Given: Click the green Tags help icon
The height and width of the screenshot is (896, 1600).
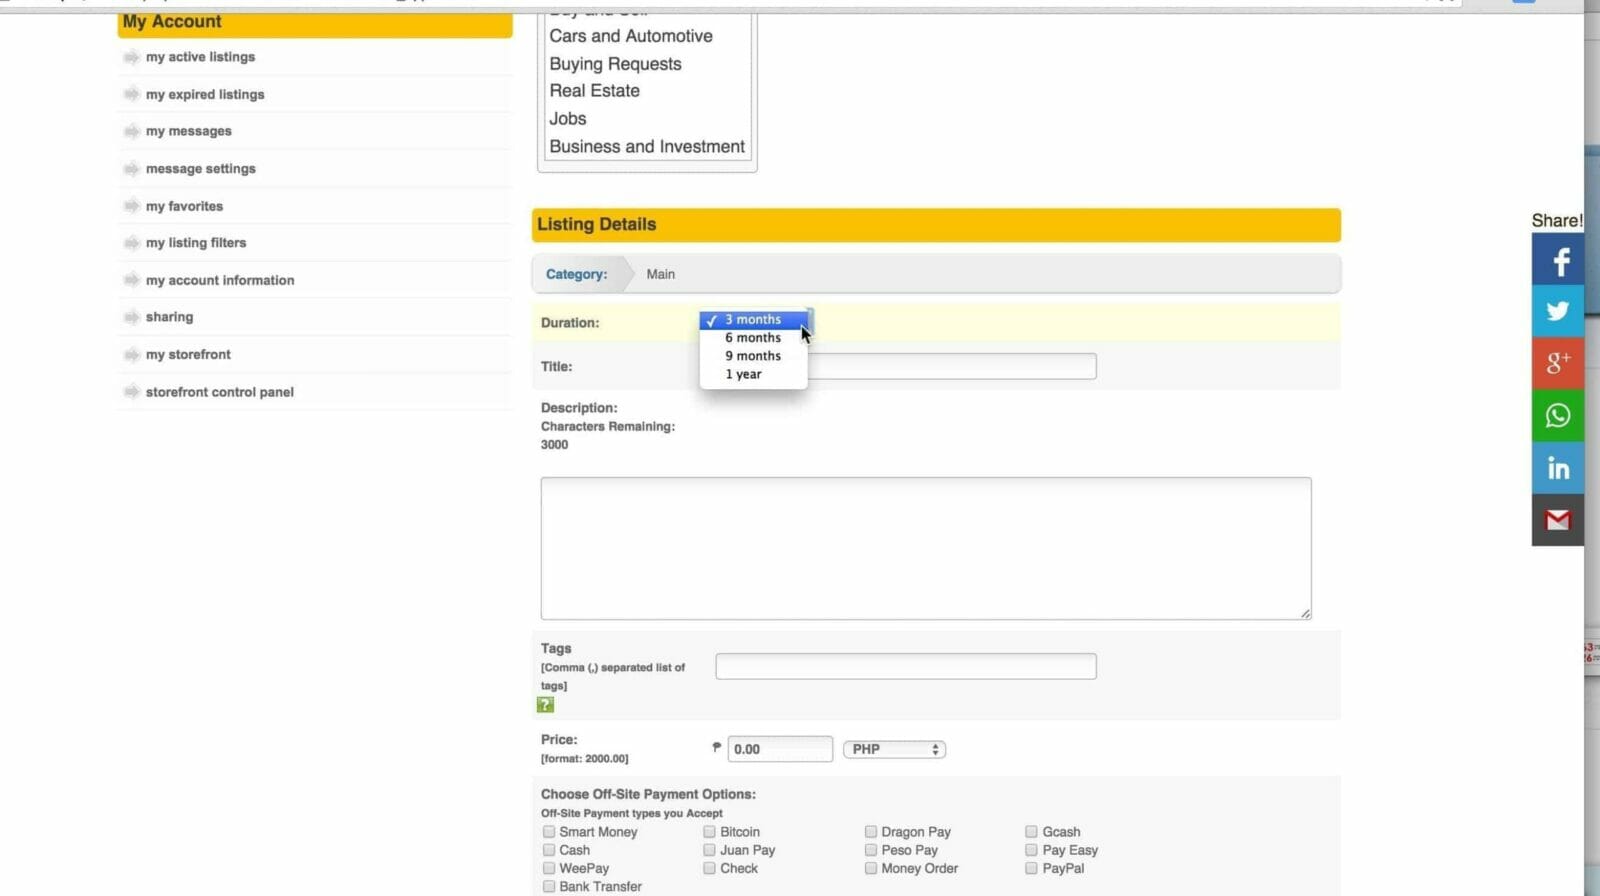Looking at the screenshot, I should [545, 705].
